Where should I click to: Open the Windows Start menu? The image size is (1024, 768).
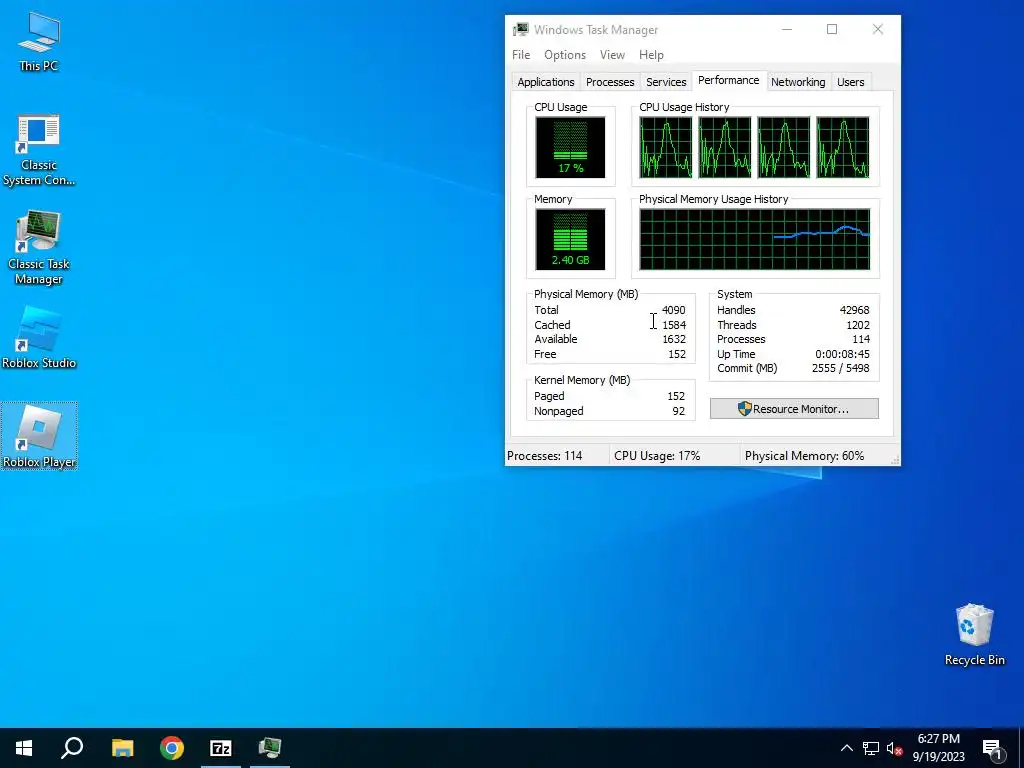[x=24, y=748]
